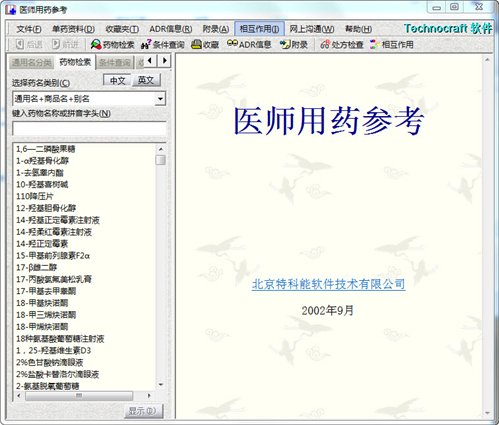Click drug list scroll-down arrow
This screenshot has height=425, width=499.
tap(161, 385)
